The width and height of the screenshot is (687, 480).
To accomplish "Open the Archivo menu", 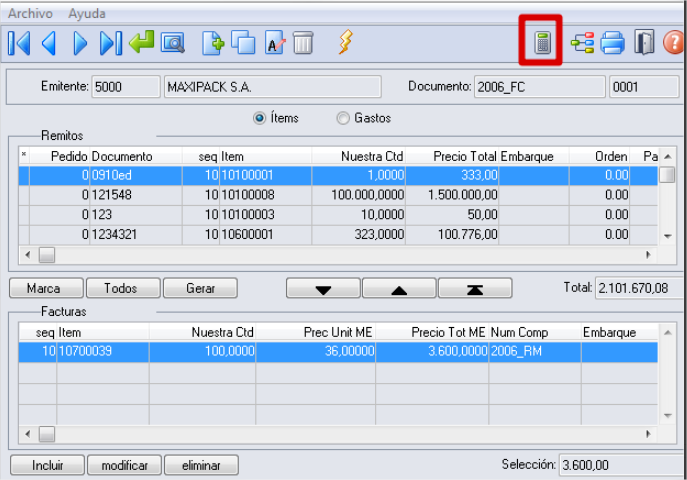I will pos(30,14).
